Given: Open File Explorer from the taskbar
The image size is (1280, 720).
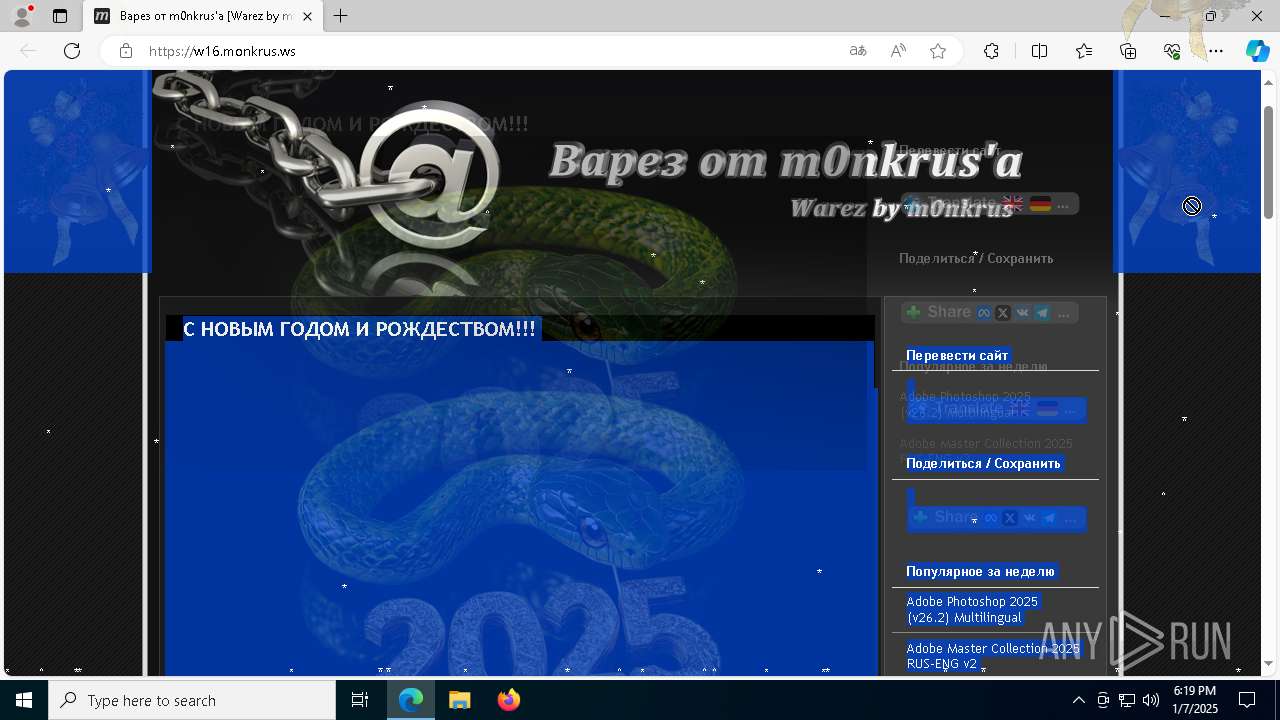Looking at the screenshot, I should 459,700.
